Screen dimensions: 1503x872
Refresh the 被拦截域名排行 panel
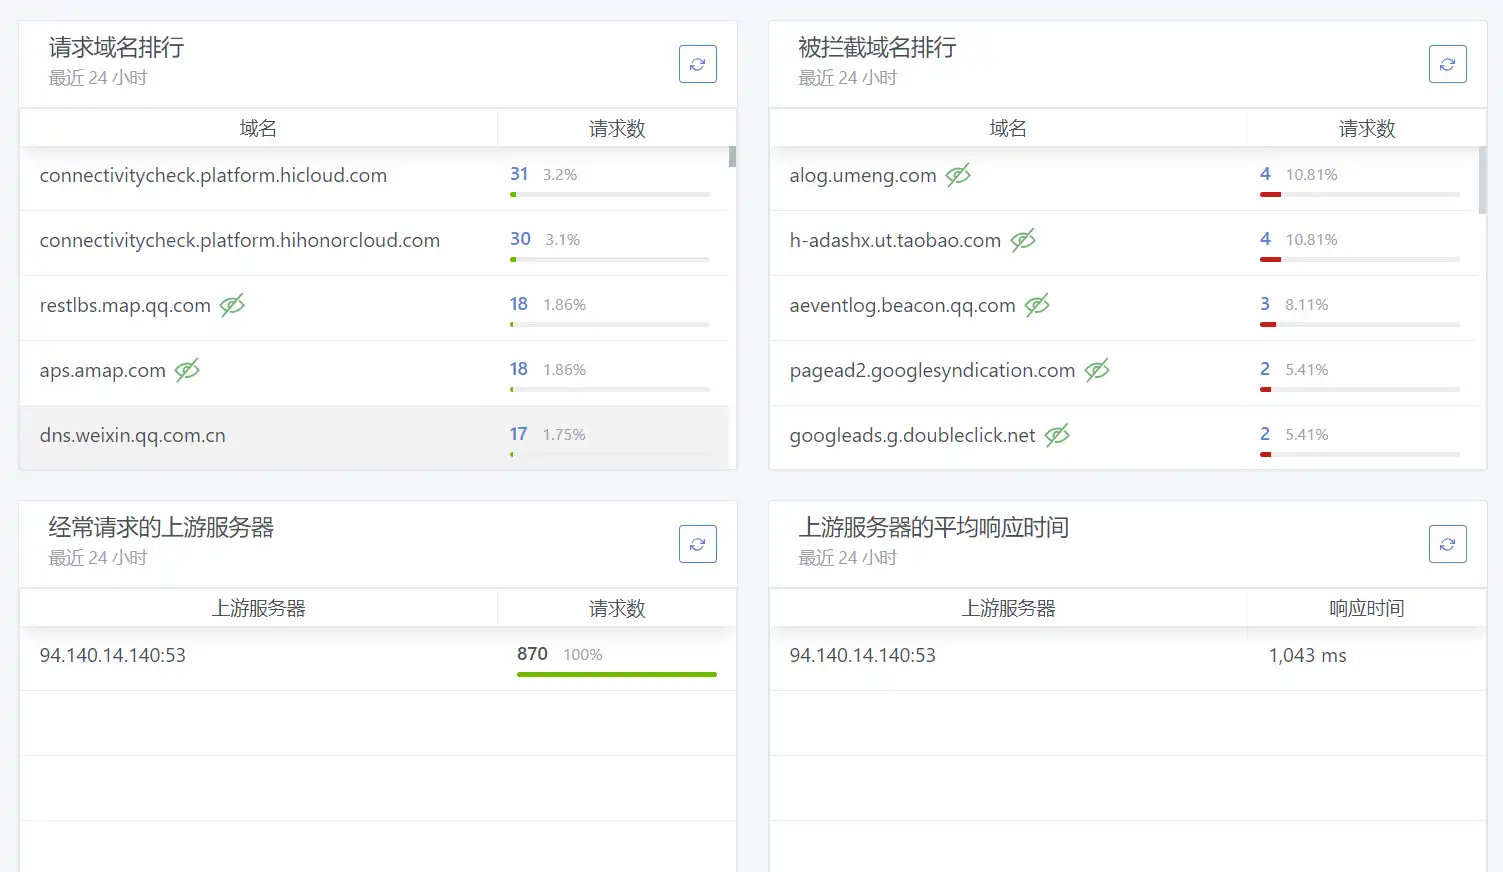pyautogui.click(x=1447, y=64)
